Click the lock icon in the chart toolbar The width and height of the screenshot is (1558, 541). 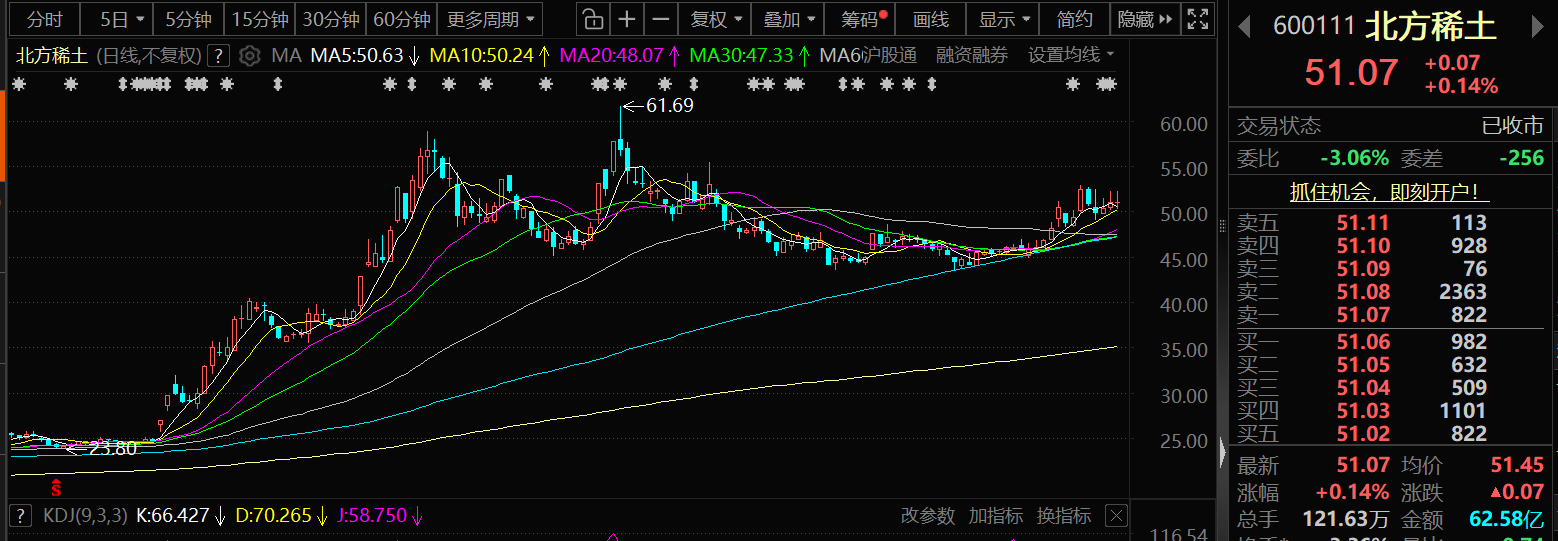coord(593,19)
